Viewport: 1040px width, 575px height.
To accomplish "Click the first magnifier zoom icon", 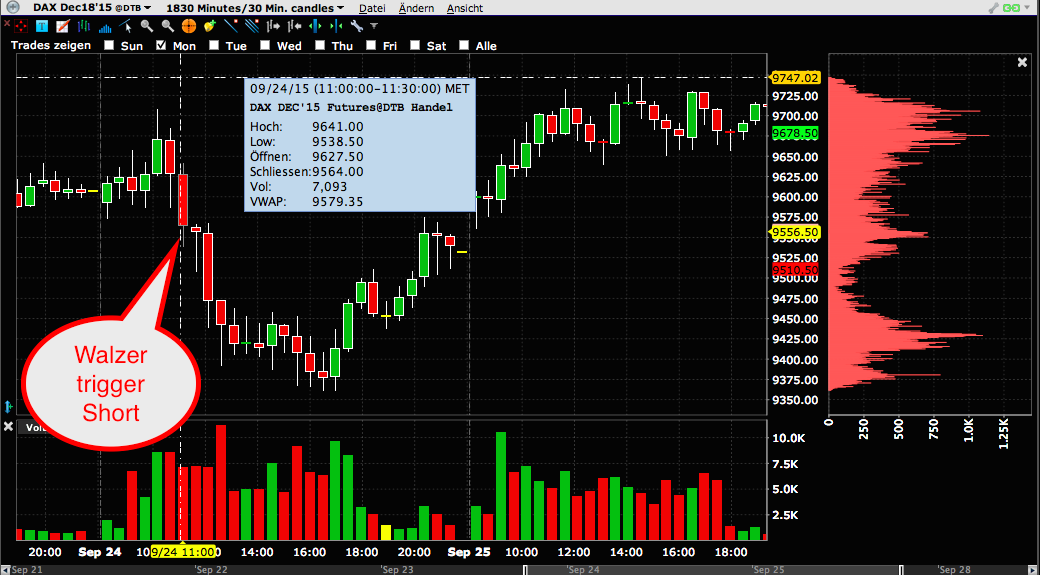I will [x=147, y=27].
